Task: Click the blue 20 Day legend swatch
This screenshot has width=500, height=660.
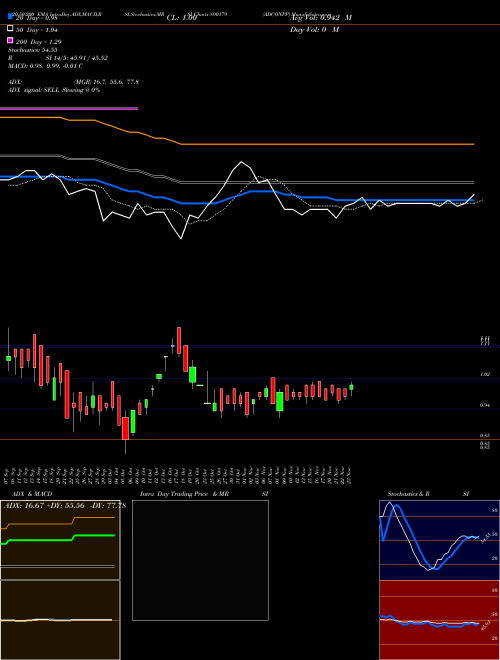Action: (10, 17)
